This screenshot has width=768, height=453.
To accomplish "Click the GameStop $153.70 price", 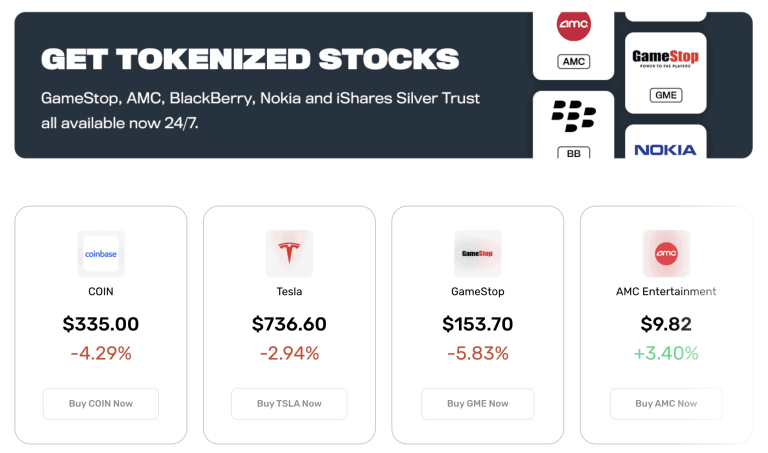I will (x=477, y=324).
